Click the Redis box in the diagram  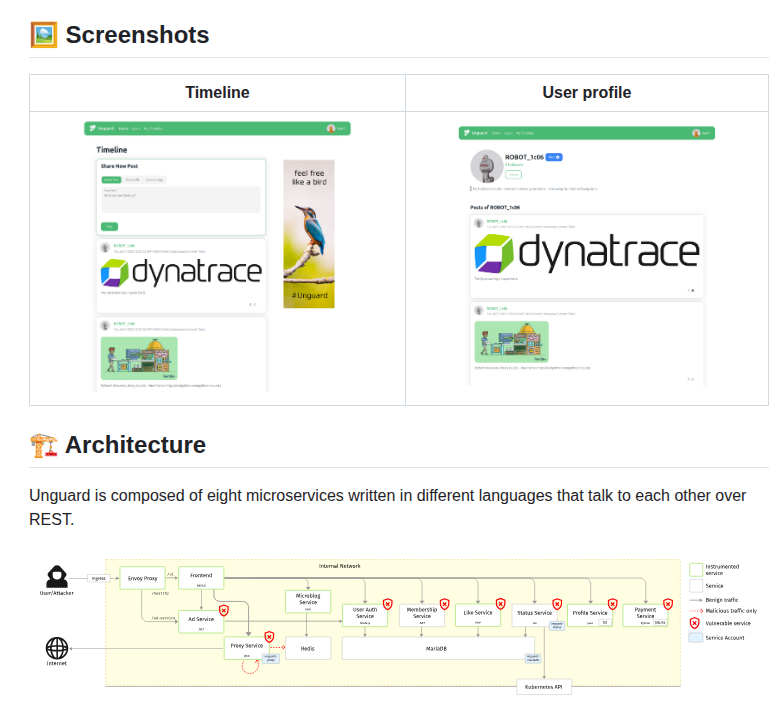tap(308, 648)
